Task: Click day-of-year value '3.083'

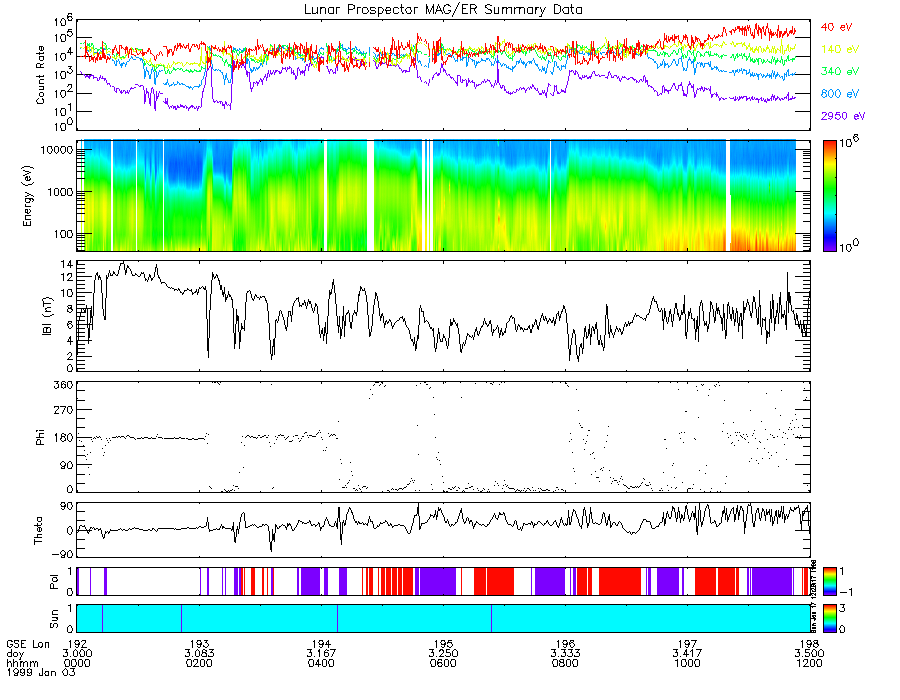Action: point(199,654)
